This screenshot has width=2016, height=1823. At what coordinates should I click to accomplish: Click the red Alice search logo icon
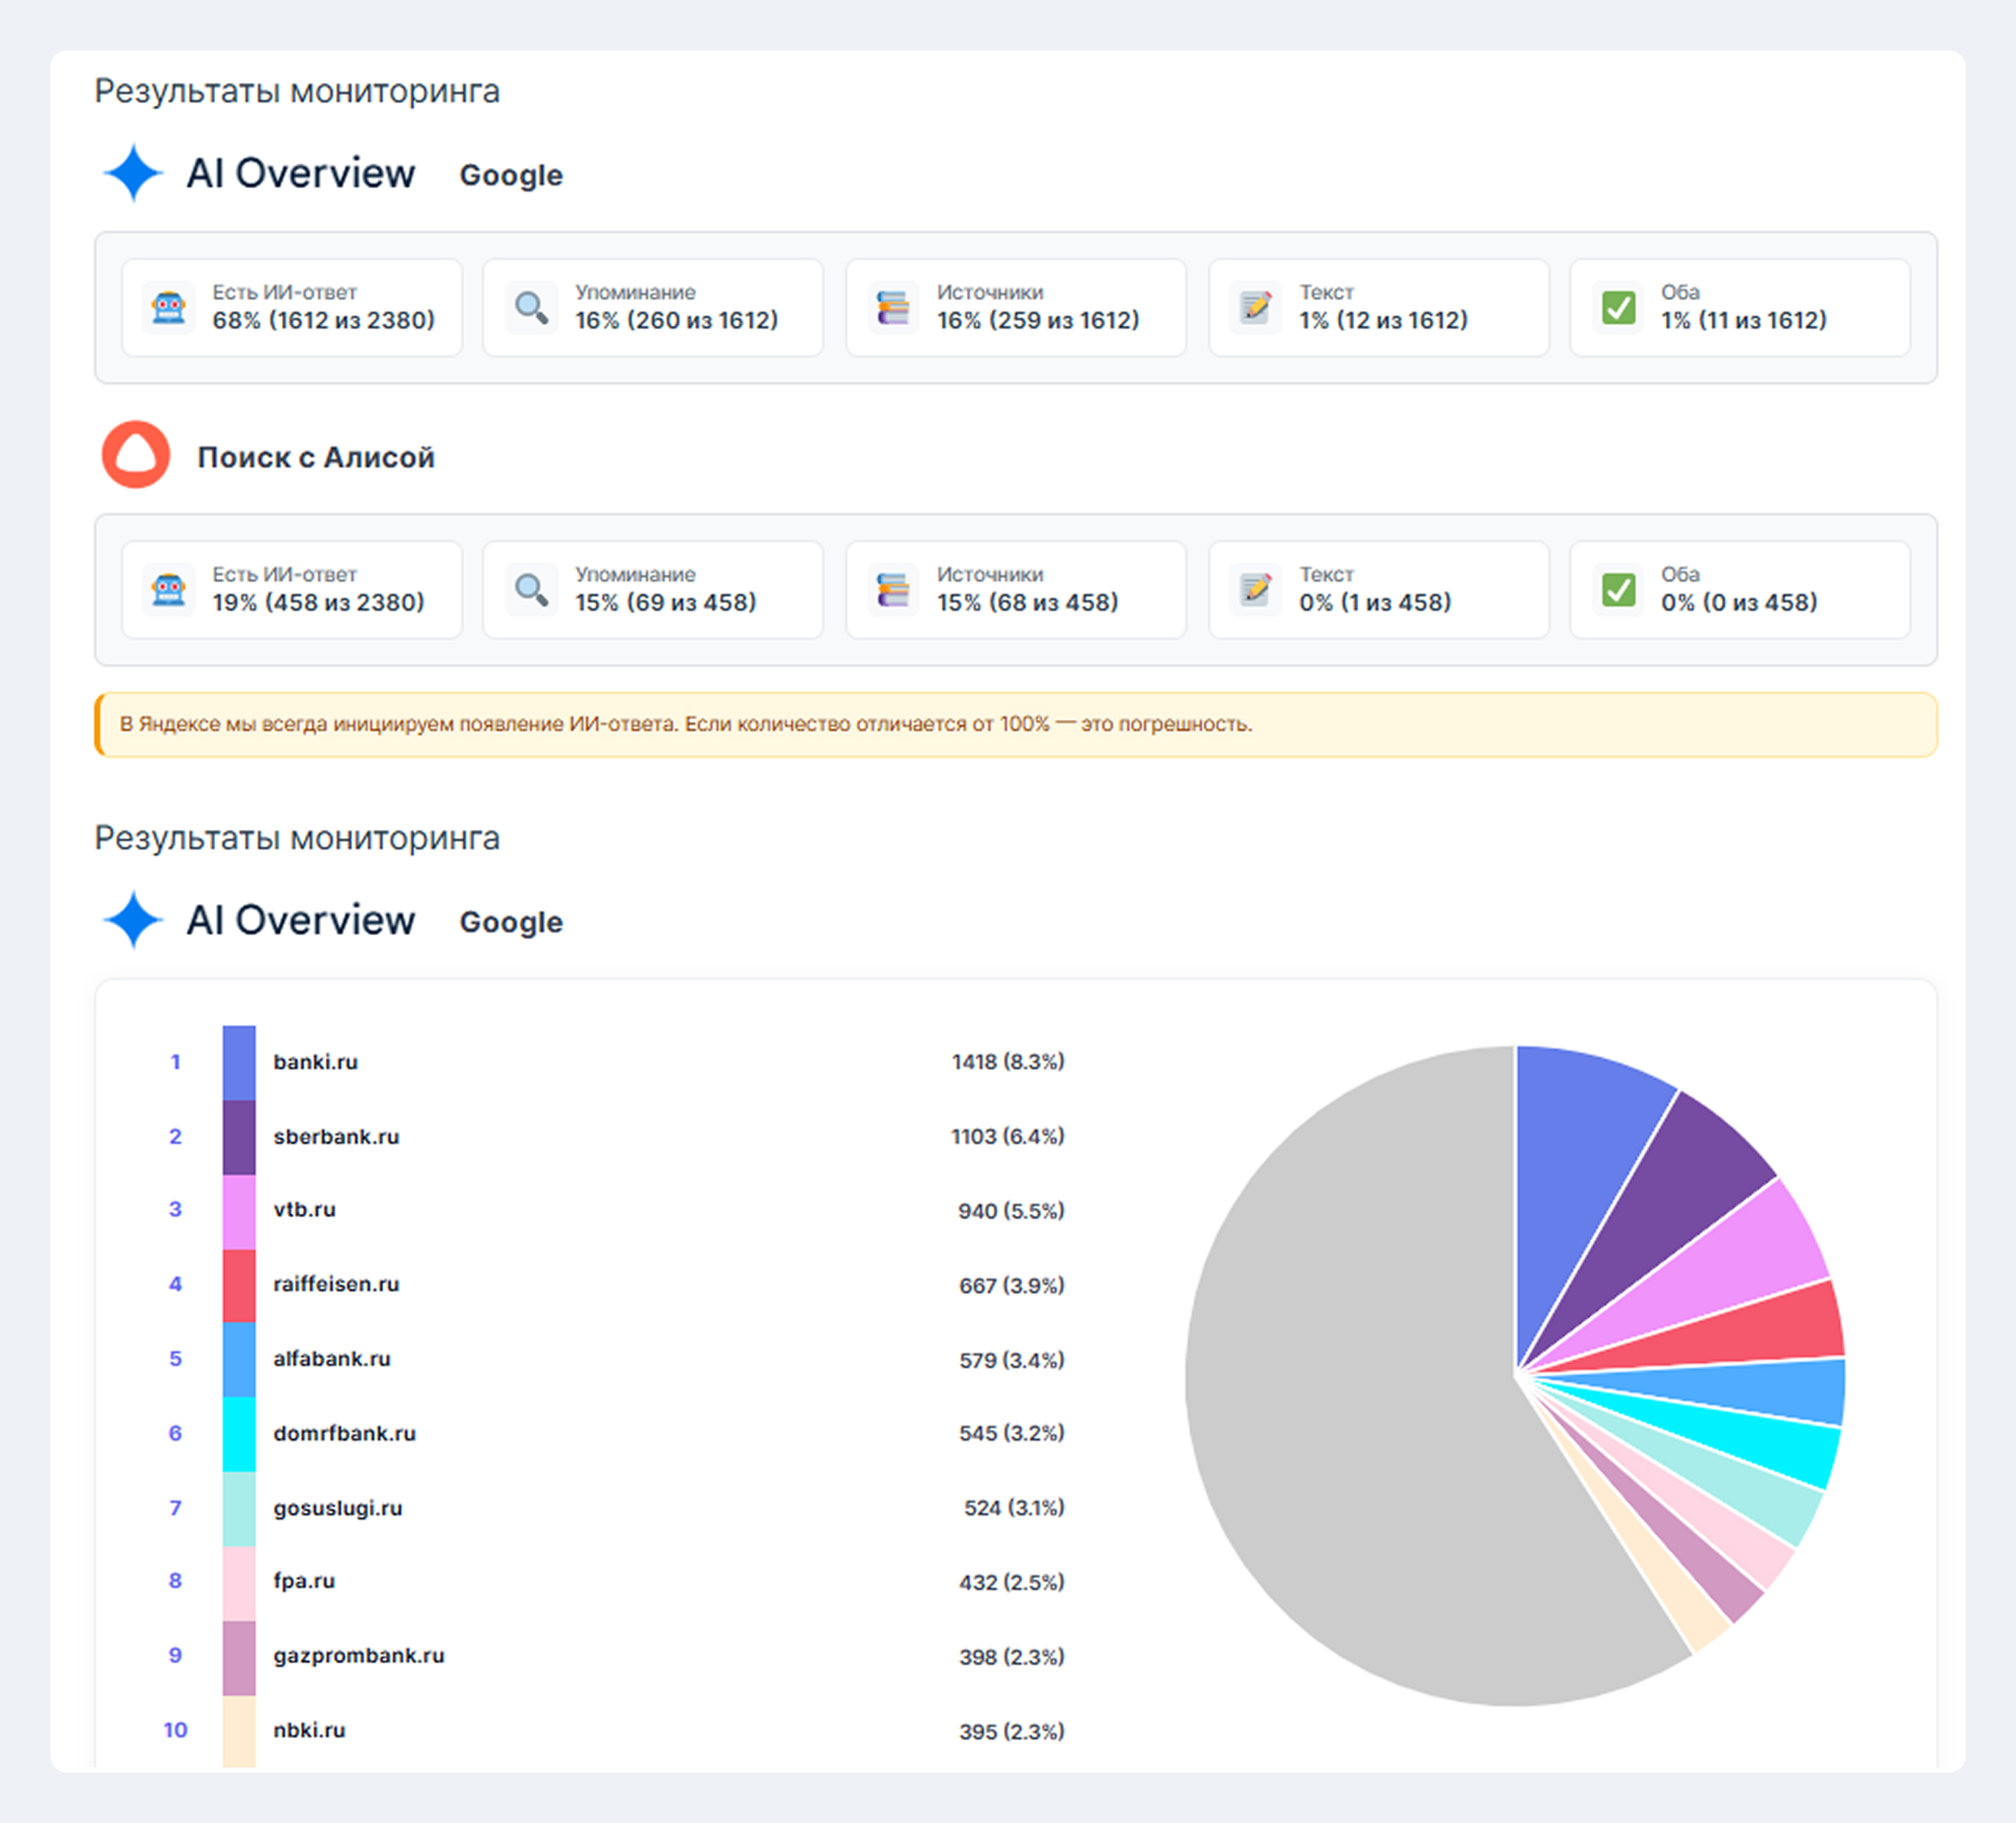pyautogui.click(x=136, y=455)
